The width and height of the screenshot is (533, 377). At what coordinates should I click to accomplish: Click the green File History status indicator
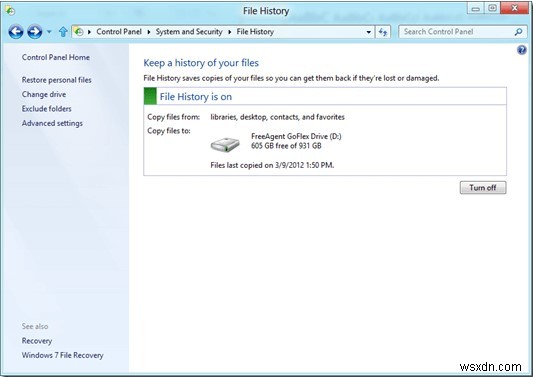(150, 96)
